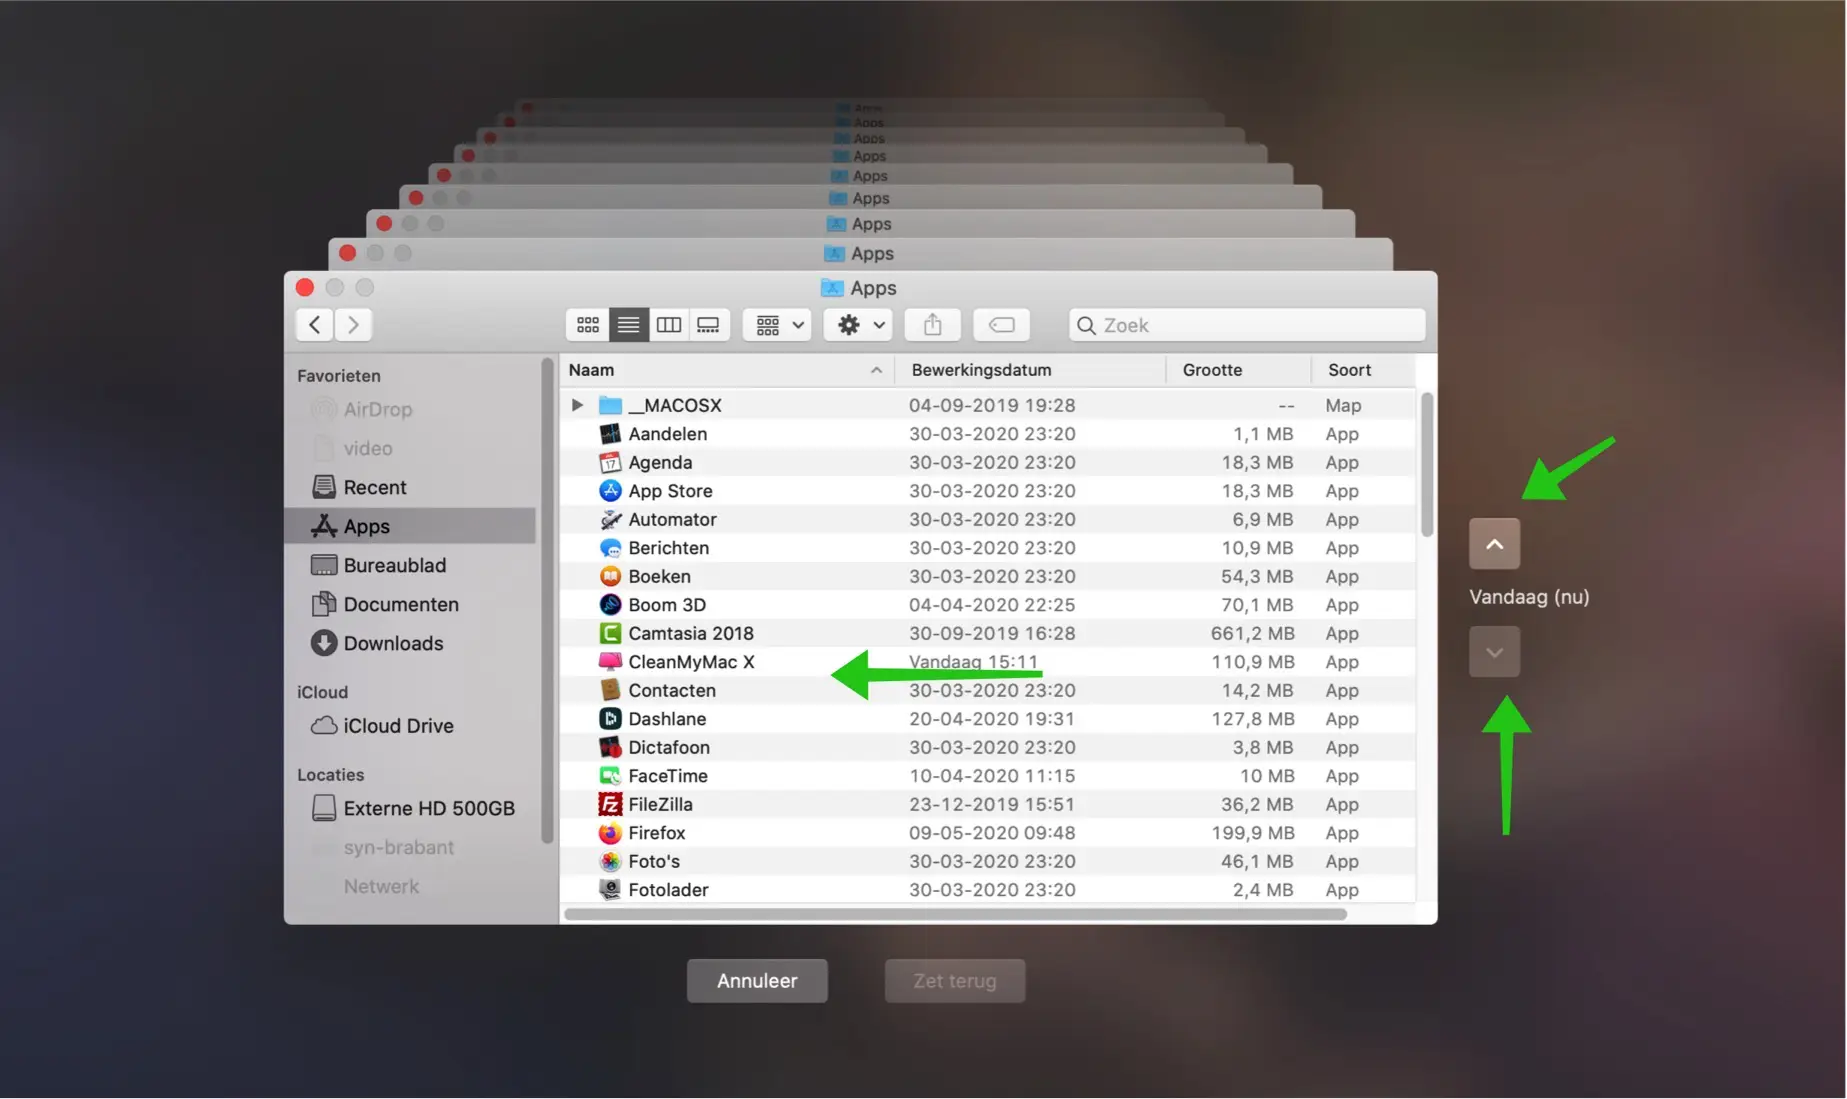Click the Boeken app icon
1847x1099 pixels.
tap(610, 576)
